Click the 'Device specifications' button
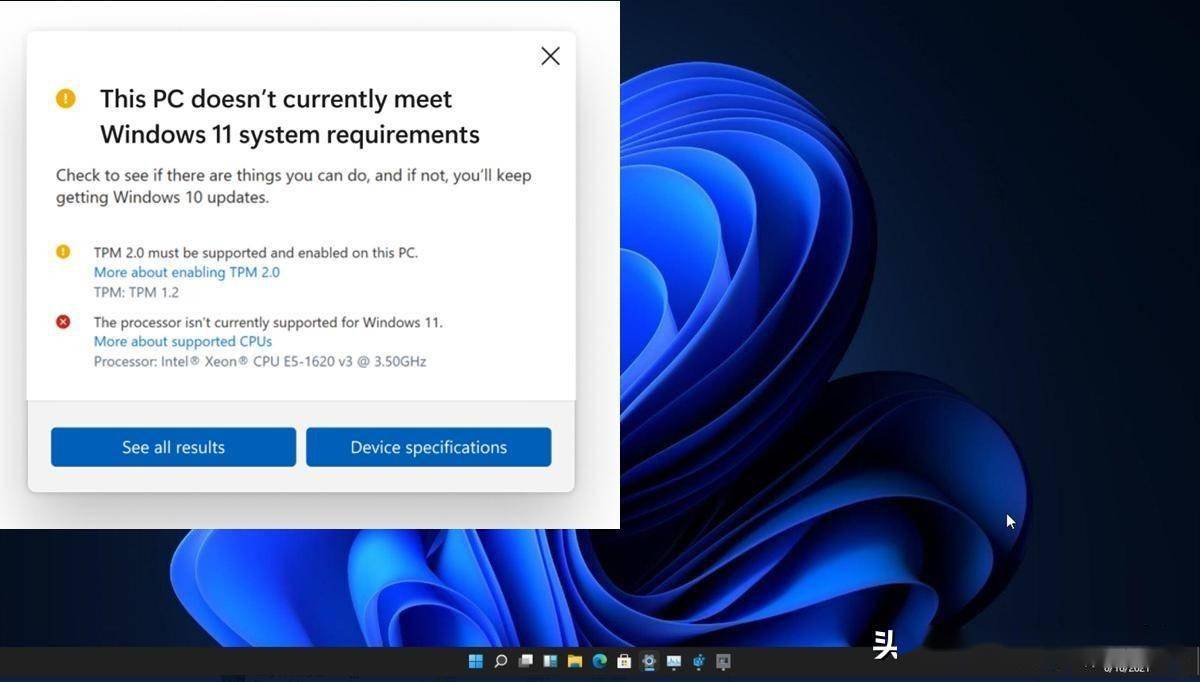Viewport: 1200px width, 682px height. tap(428, 447)
